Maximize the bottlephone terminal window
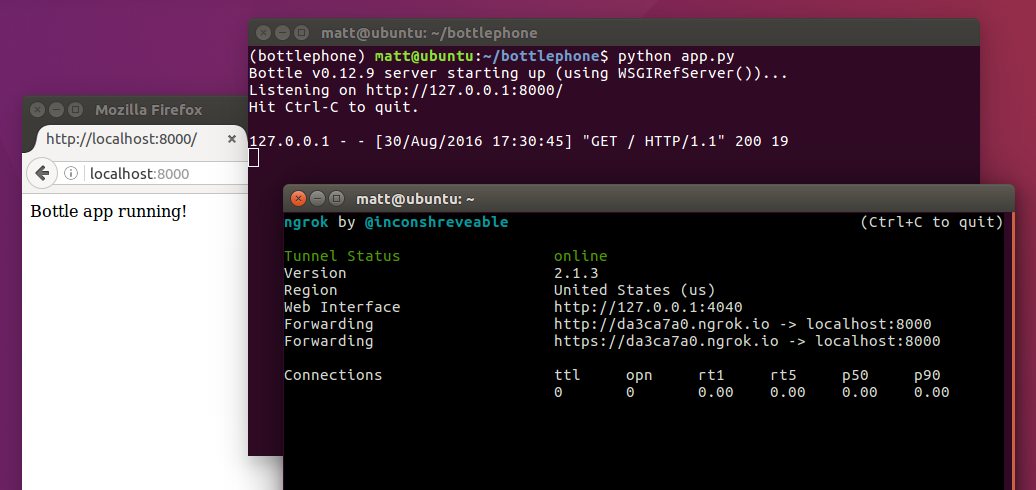The height and width of the screenshot is (490, 1036). [301, 32]
